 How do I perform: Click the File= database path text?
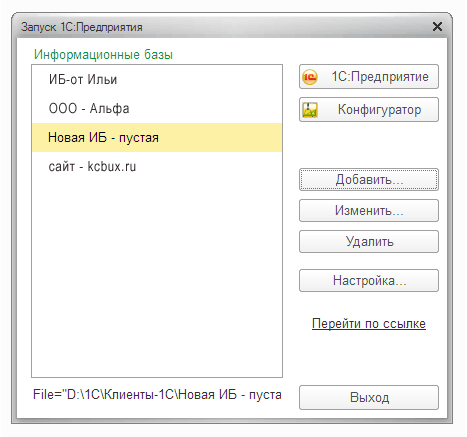tap(157, 395)
